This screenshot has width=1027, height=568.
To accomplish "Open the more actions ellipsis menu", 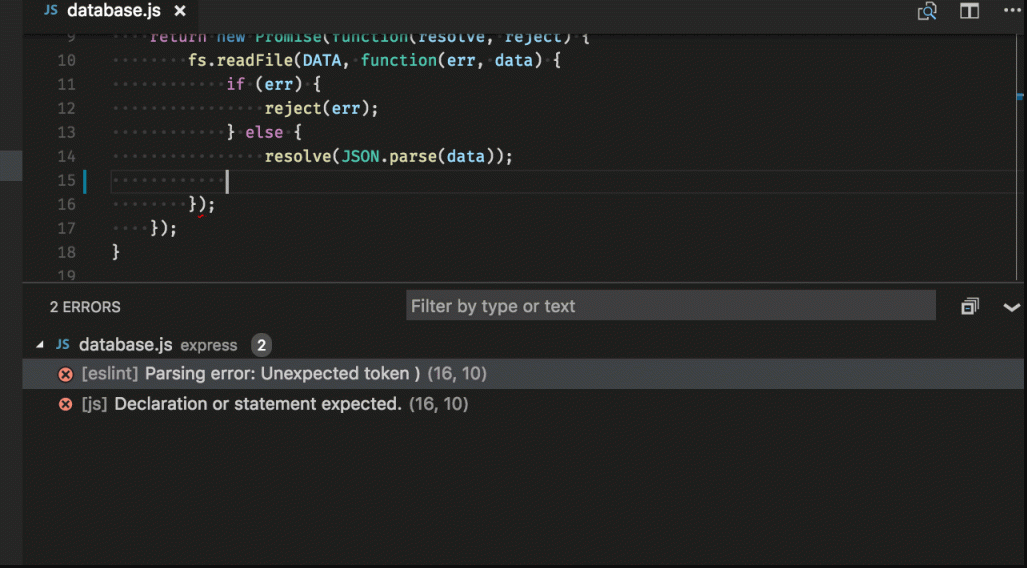I will (x=1012, y=10).
